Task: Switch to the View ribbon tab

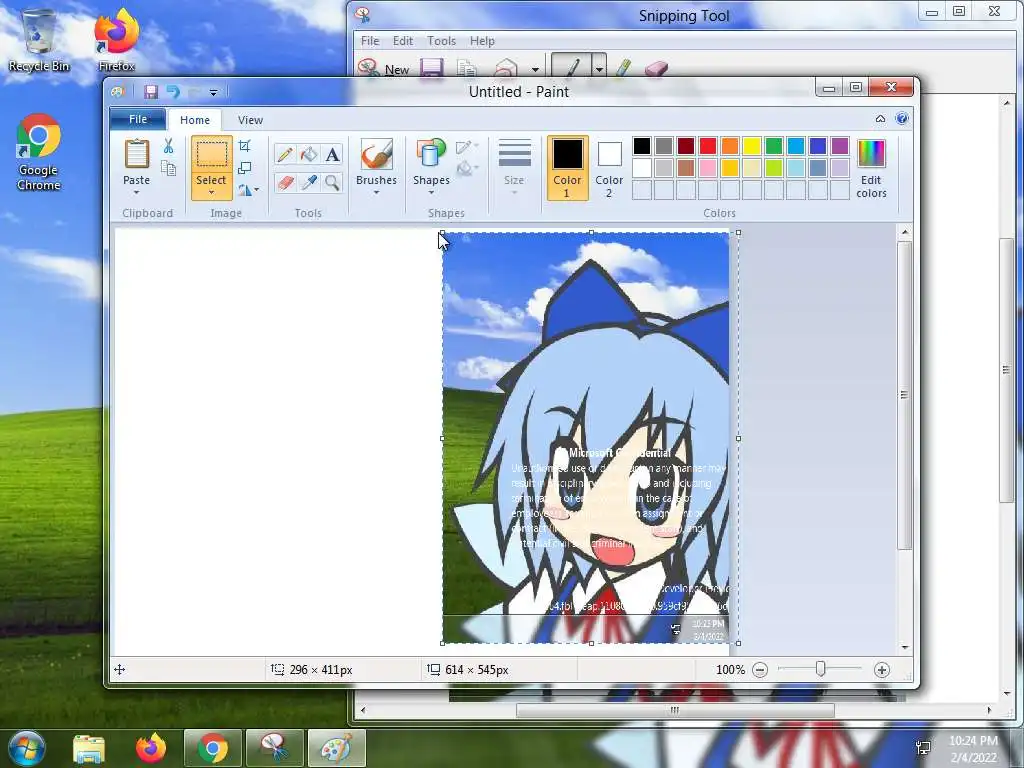Action: 250,120
